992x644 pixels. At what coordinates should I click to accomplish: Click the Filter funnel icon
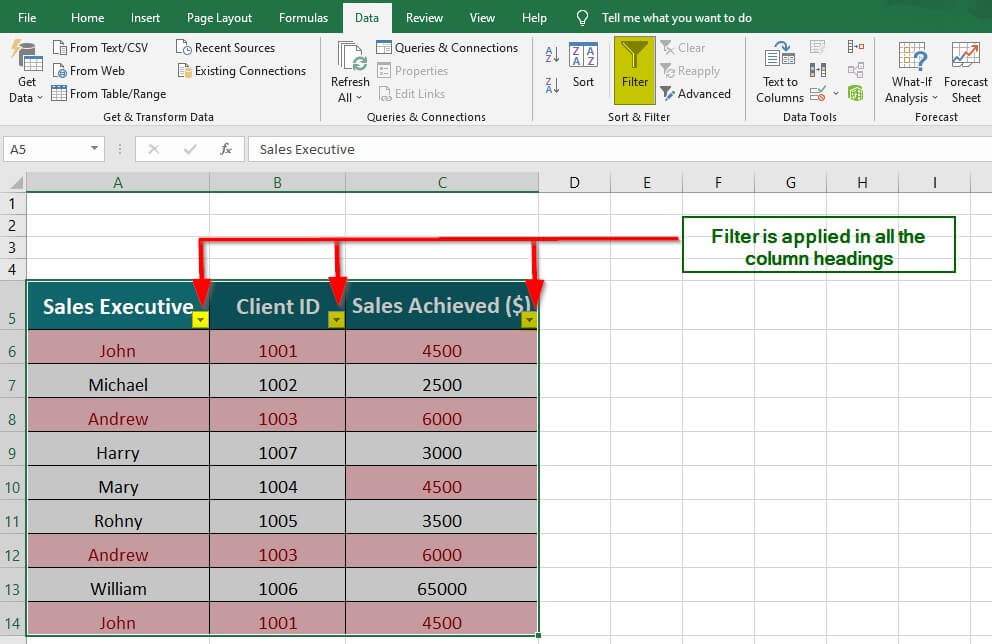634,60
